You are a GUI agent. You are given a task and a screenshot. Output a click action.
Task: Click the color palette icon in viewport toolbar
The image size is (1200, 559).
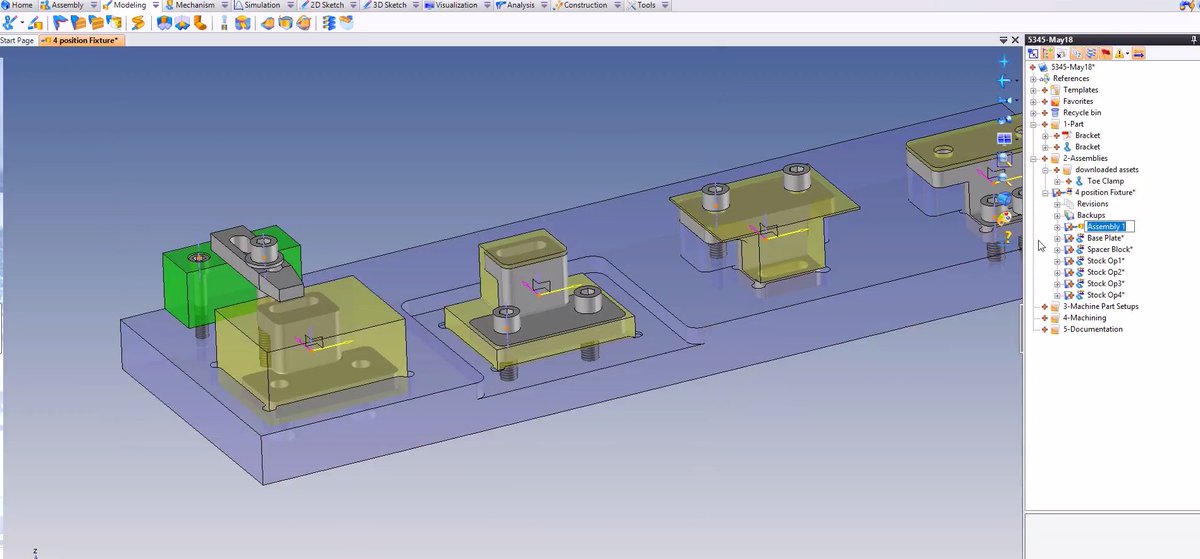1004,217
